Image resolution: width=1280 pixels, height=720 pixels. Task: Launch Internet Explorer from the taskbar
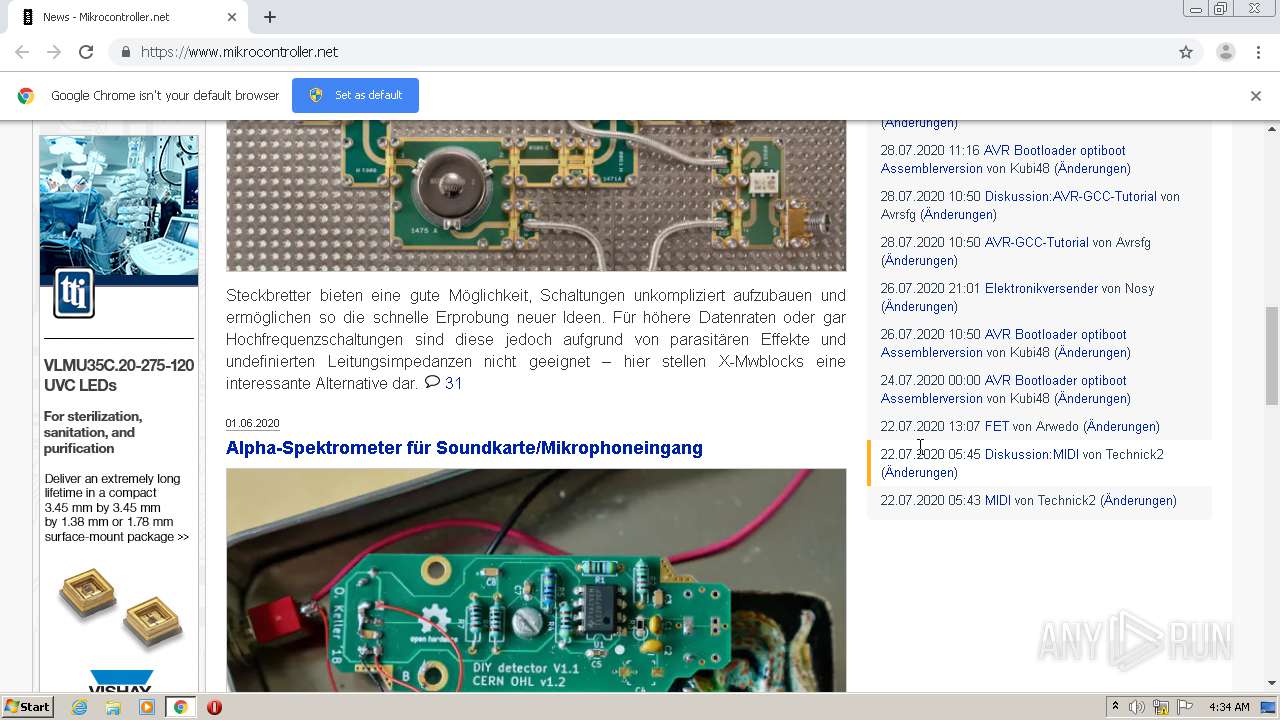tap(79, 707)
